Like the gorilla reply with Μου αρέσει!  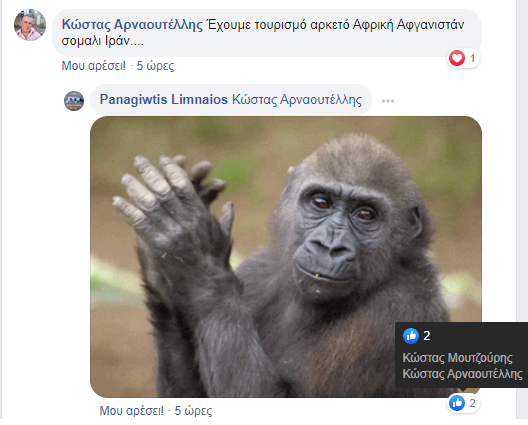[x=132, y=411]
